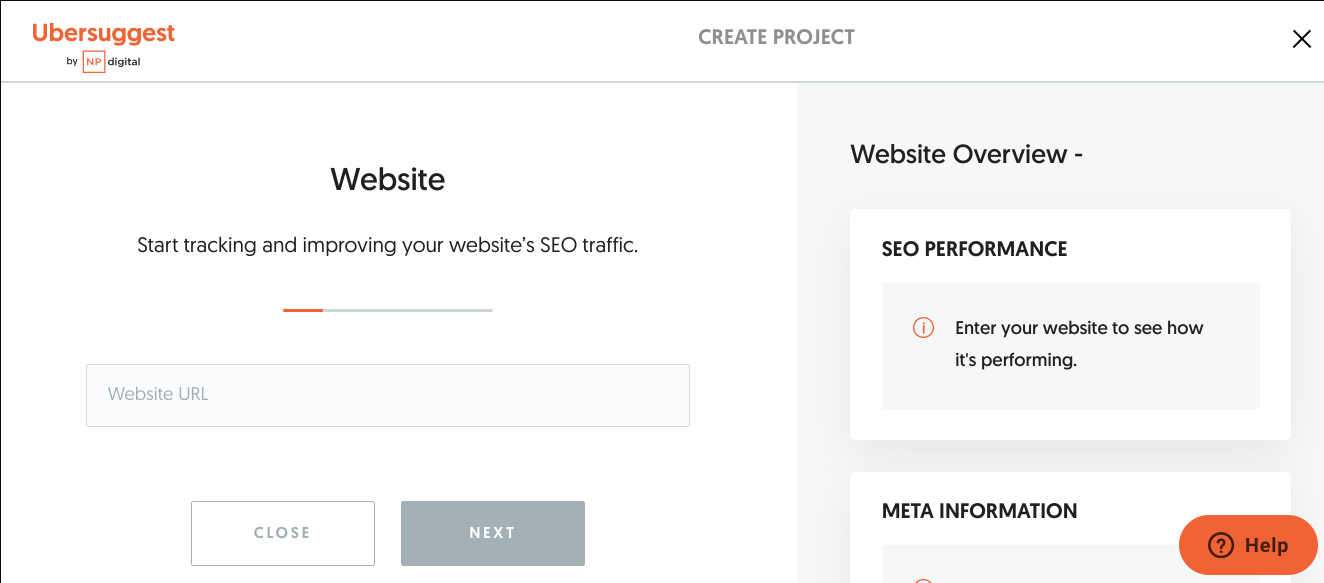Click the NEXT button
This screenshot has height=583, width=1324.
493,533
